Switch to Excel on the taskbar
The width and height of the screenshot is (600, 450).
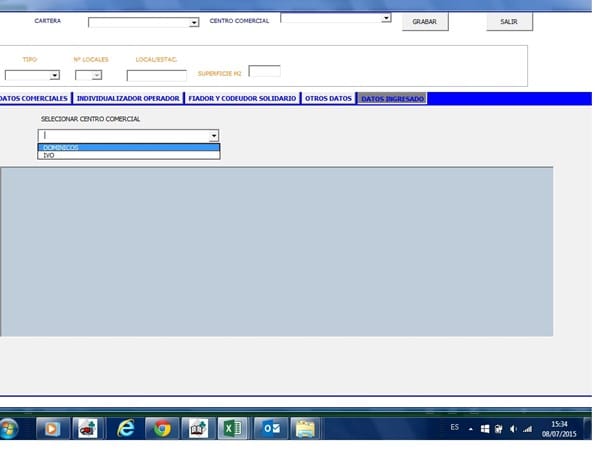[x=233, y=428]
